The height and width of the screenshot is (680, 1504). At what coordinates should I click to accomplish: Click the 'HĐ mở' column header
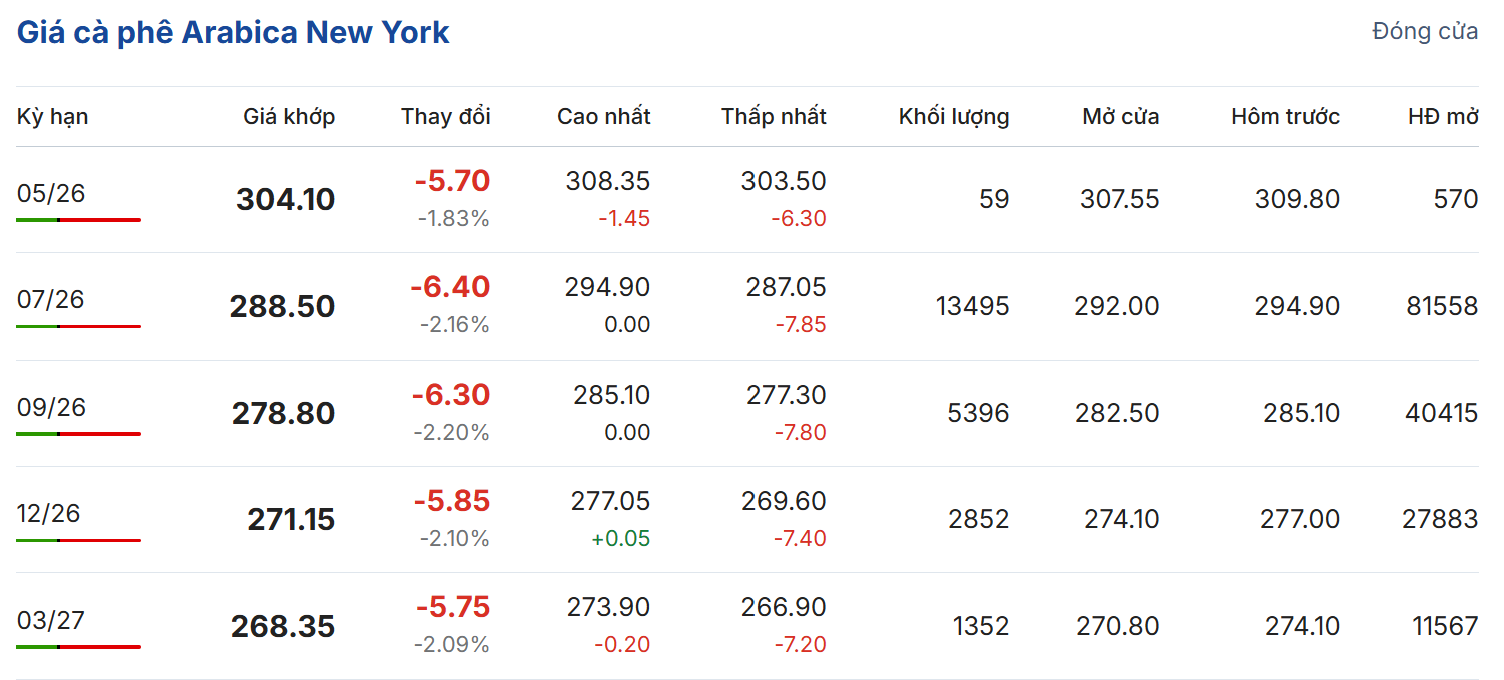pyautogui.click(x=1443, y=116)
